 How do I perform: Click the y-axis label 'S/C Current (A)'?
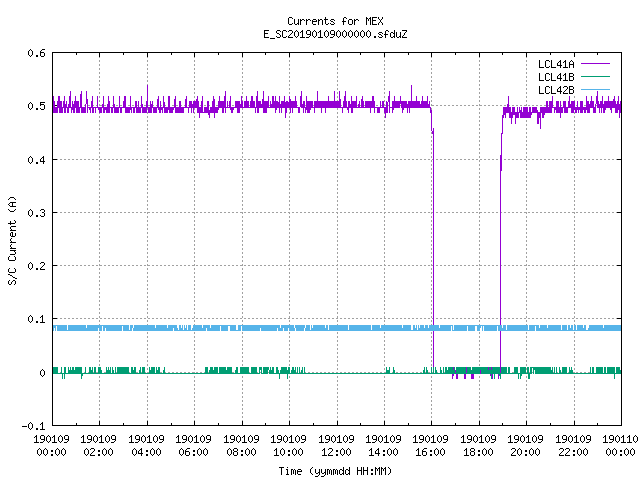tap(13, 240)
